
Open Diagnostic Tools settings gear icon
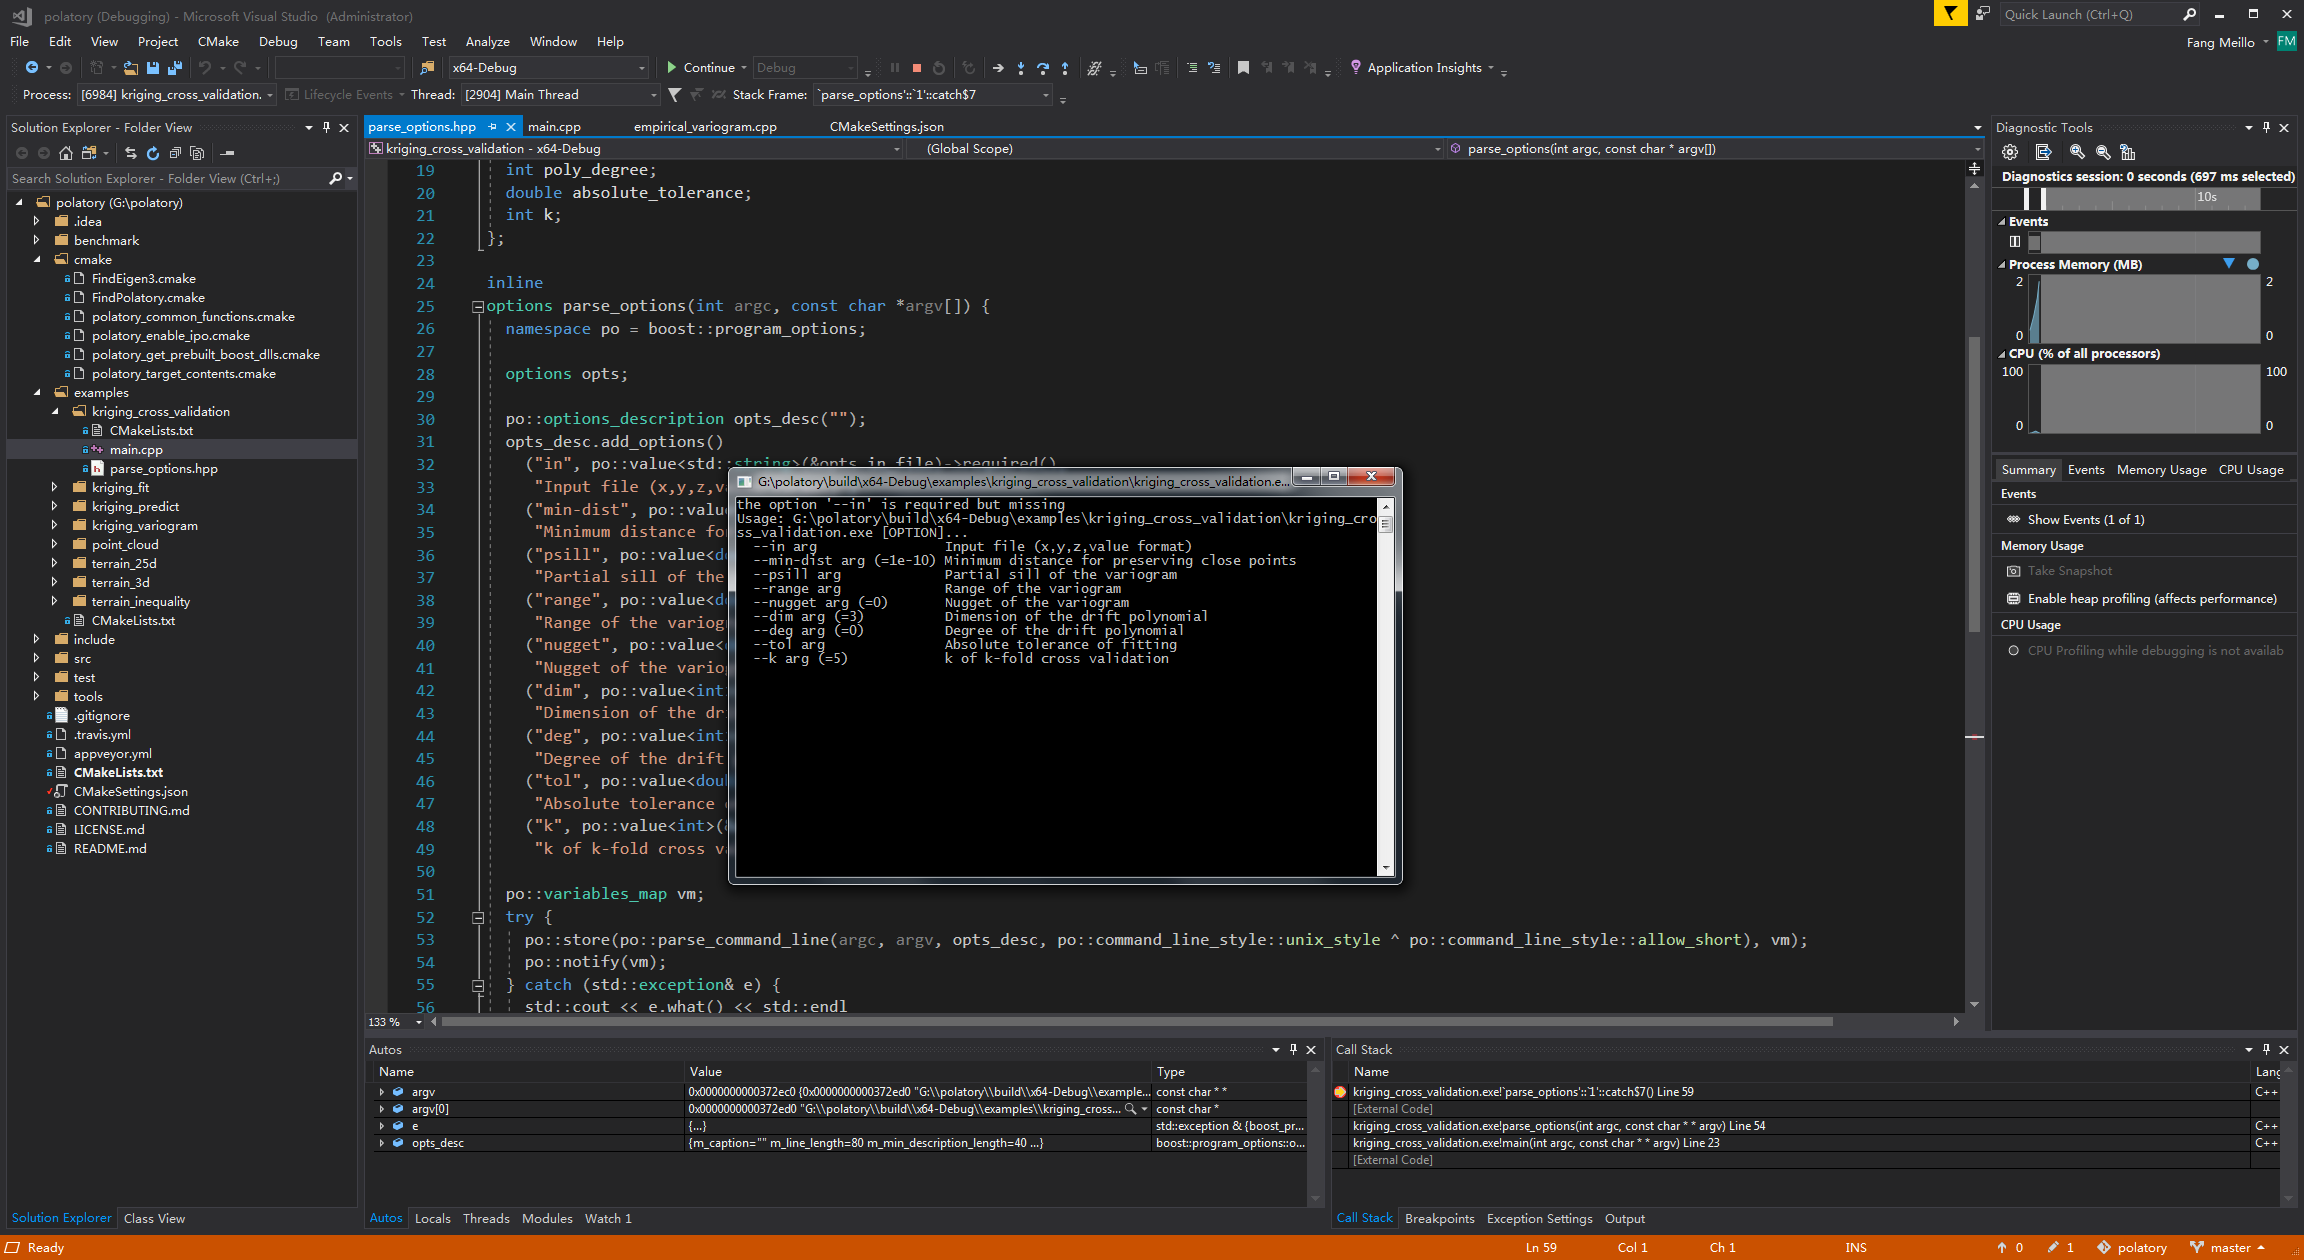pyautogui.click(x=2010, y=152)
